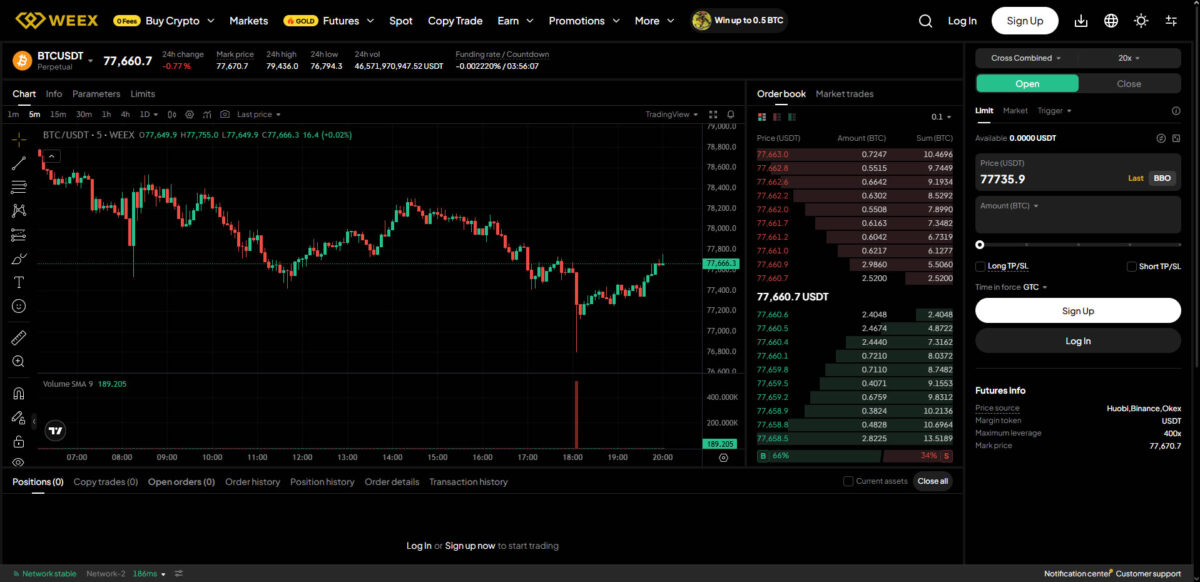Open the Promotions dropdown
The height and width of the screenshot is (582, 1200).
(583, 20)
